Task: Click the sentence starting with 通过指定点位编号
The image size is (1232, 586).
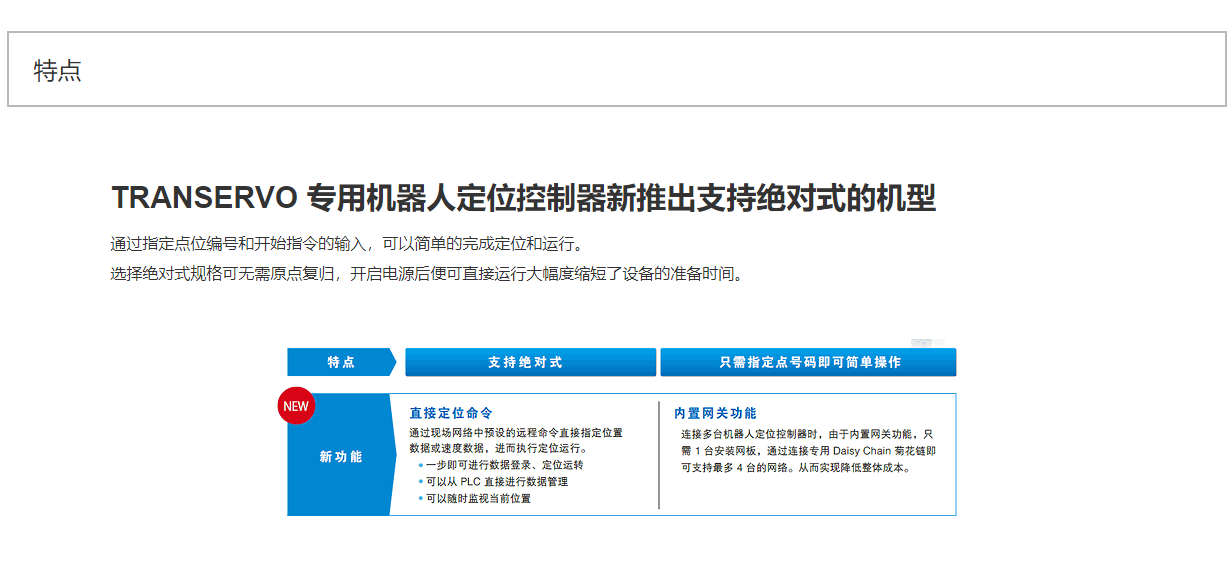Action: [345, 244]
